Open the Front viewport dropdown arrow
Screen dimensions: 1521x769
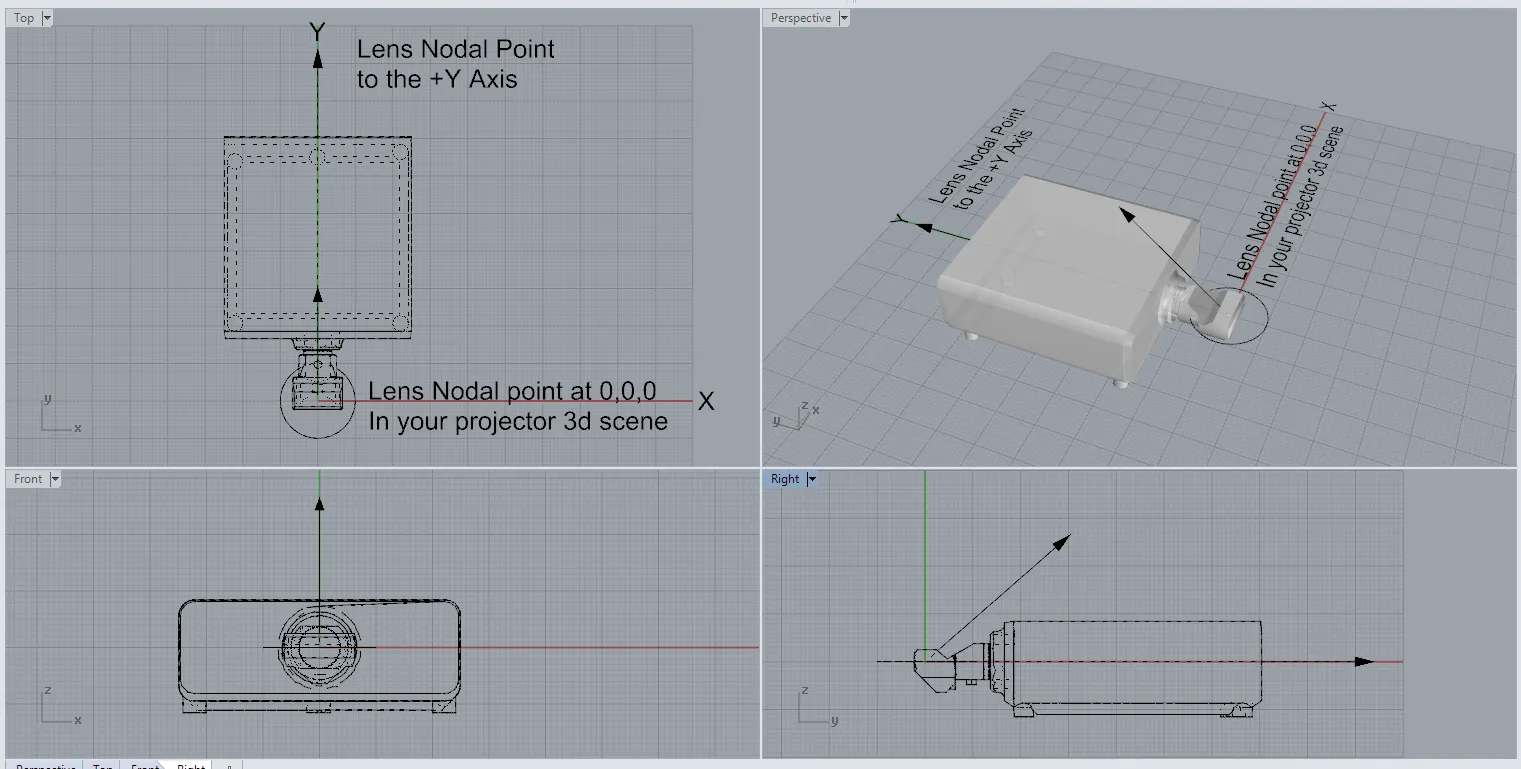55,479
